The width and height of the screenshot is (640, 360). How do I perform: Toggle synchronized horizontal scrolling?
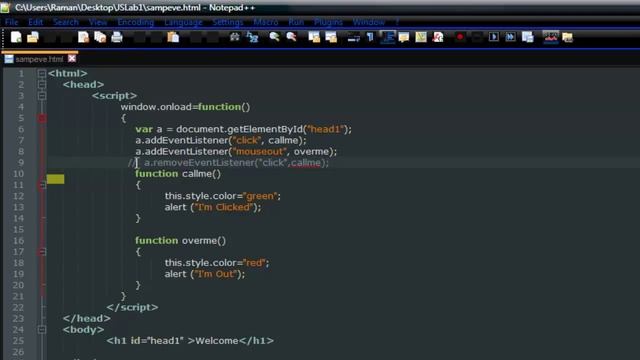[331, 37]
